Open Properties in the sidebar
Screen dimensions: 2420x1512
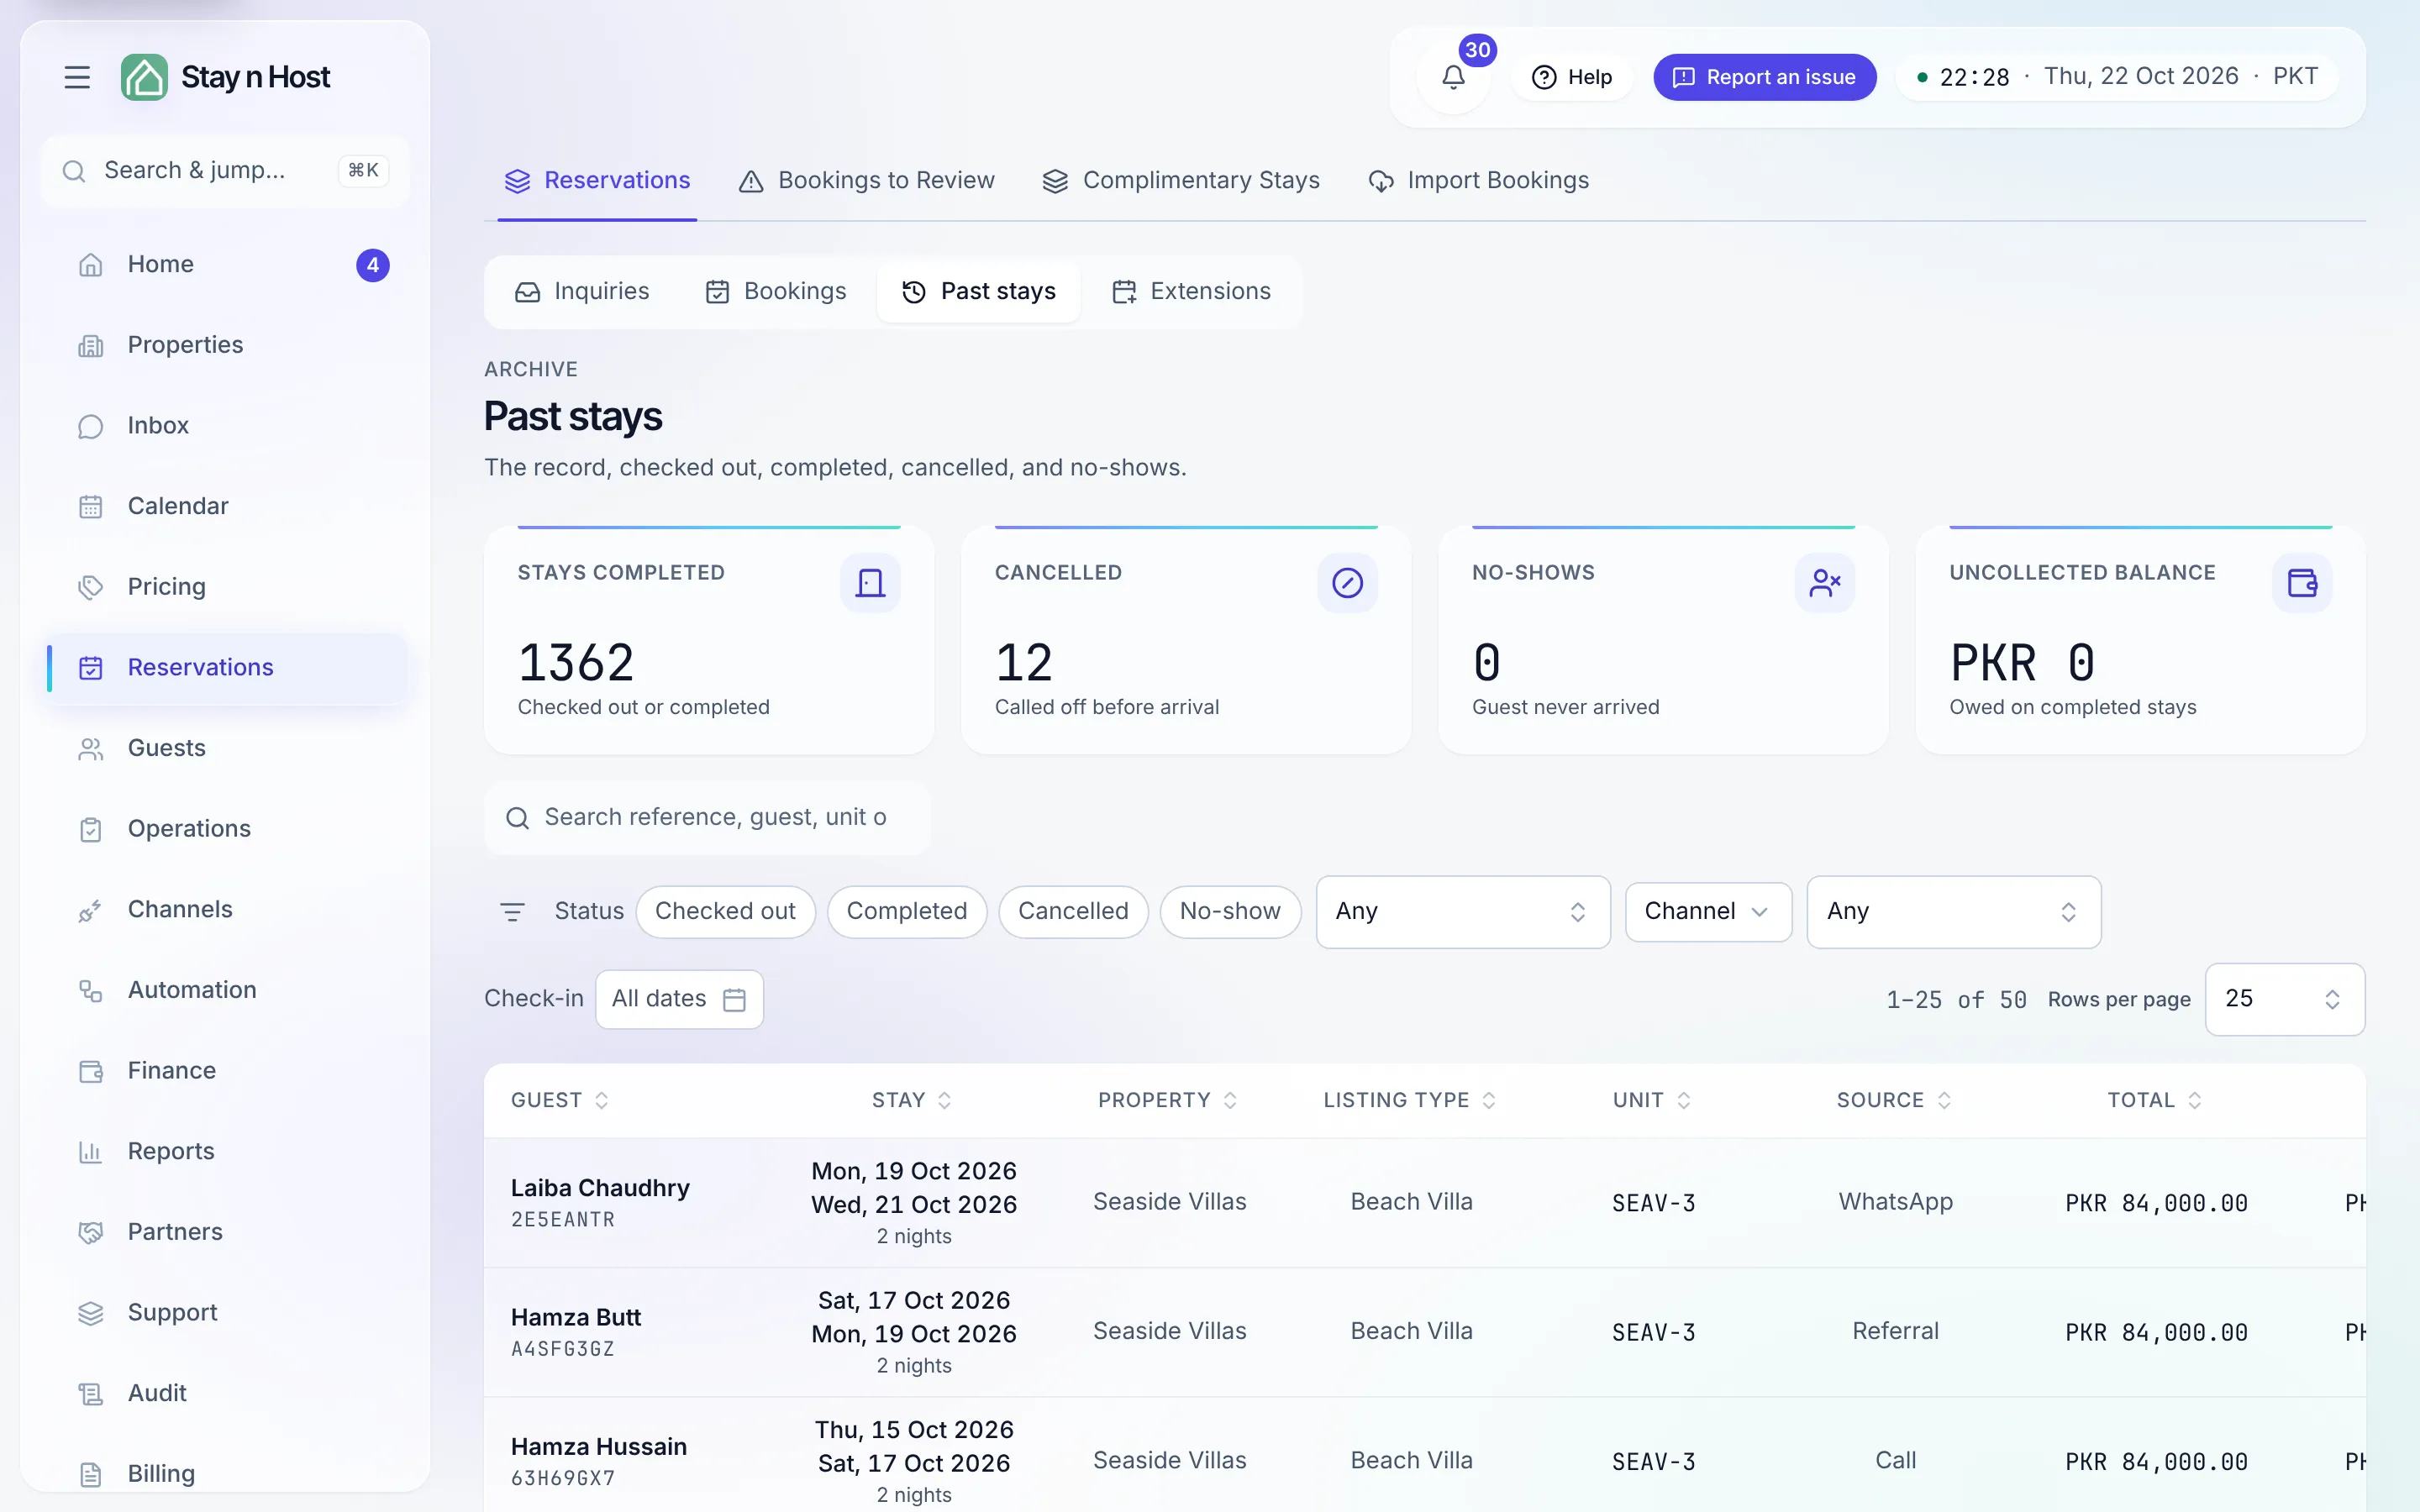pyautogui.click(x=227, y=345)
